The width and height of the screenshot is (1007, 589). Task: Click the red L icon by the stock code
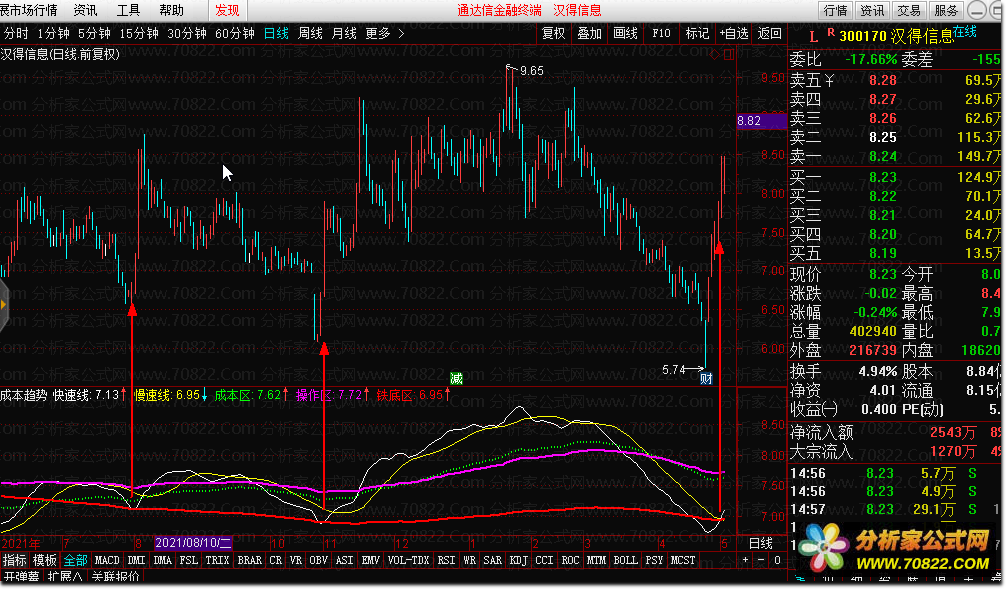(x=814, y=37)
